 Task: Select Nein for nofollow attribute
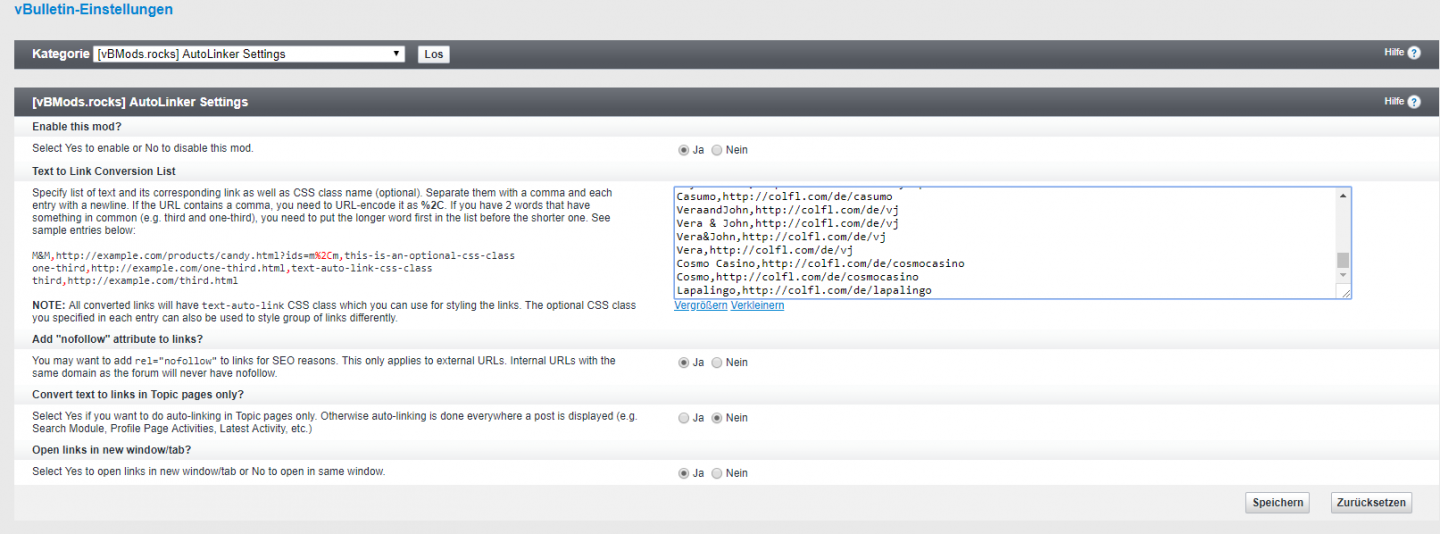tap(717, 363)
